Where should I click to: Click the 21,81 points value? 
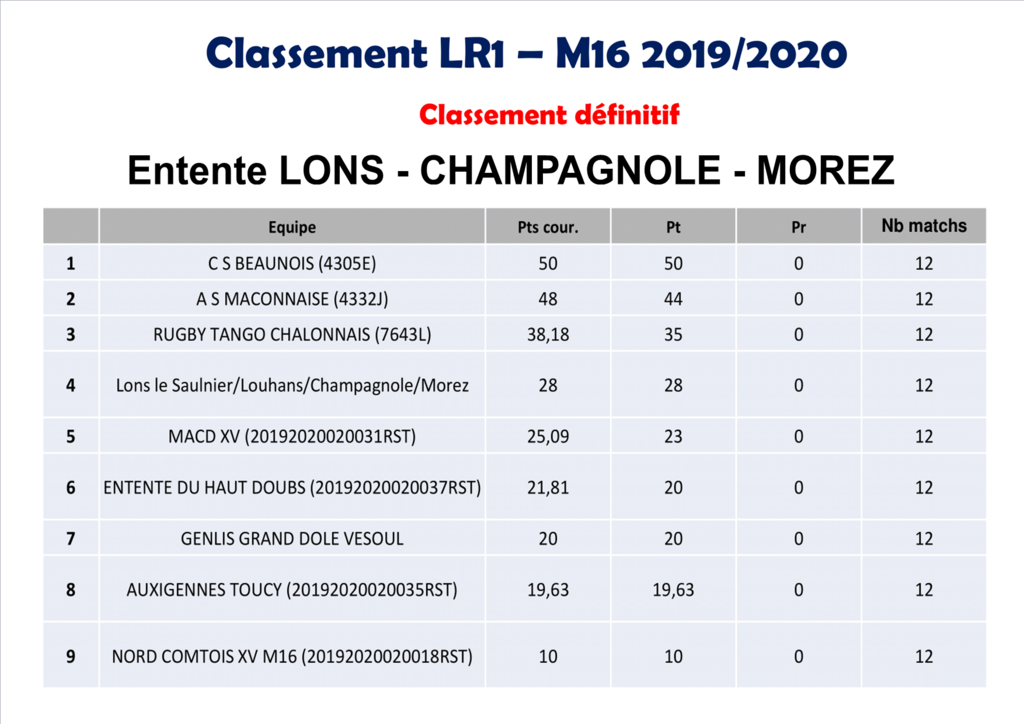[x=548, y=488]
